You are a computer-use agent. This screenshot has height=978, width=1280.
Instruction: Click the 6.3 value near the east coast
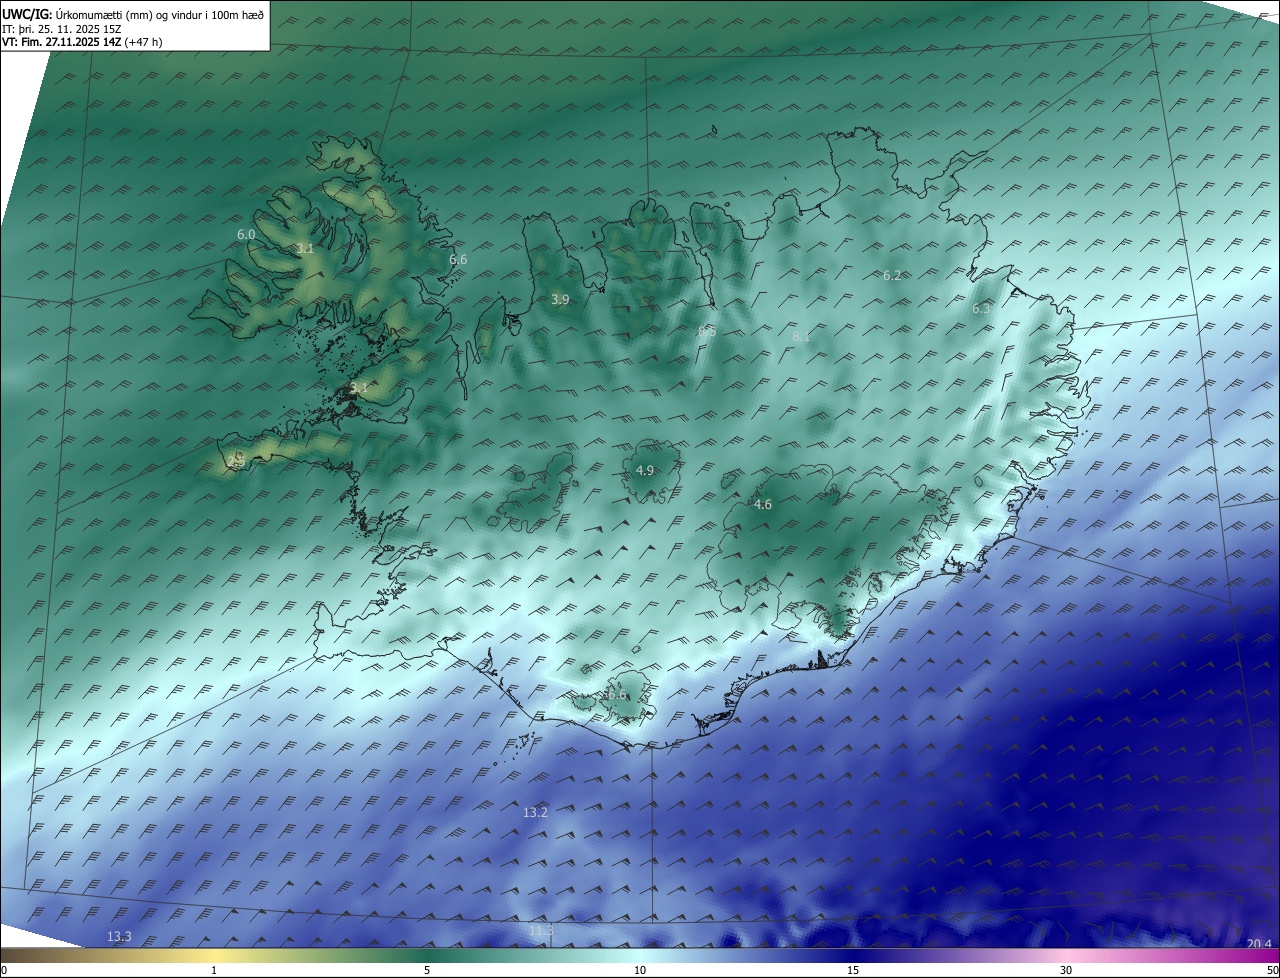tap(981, 309)
